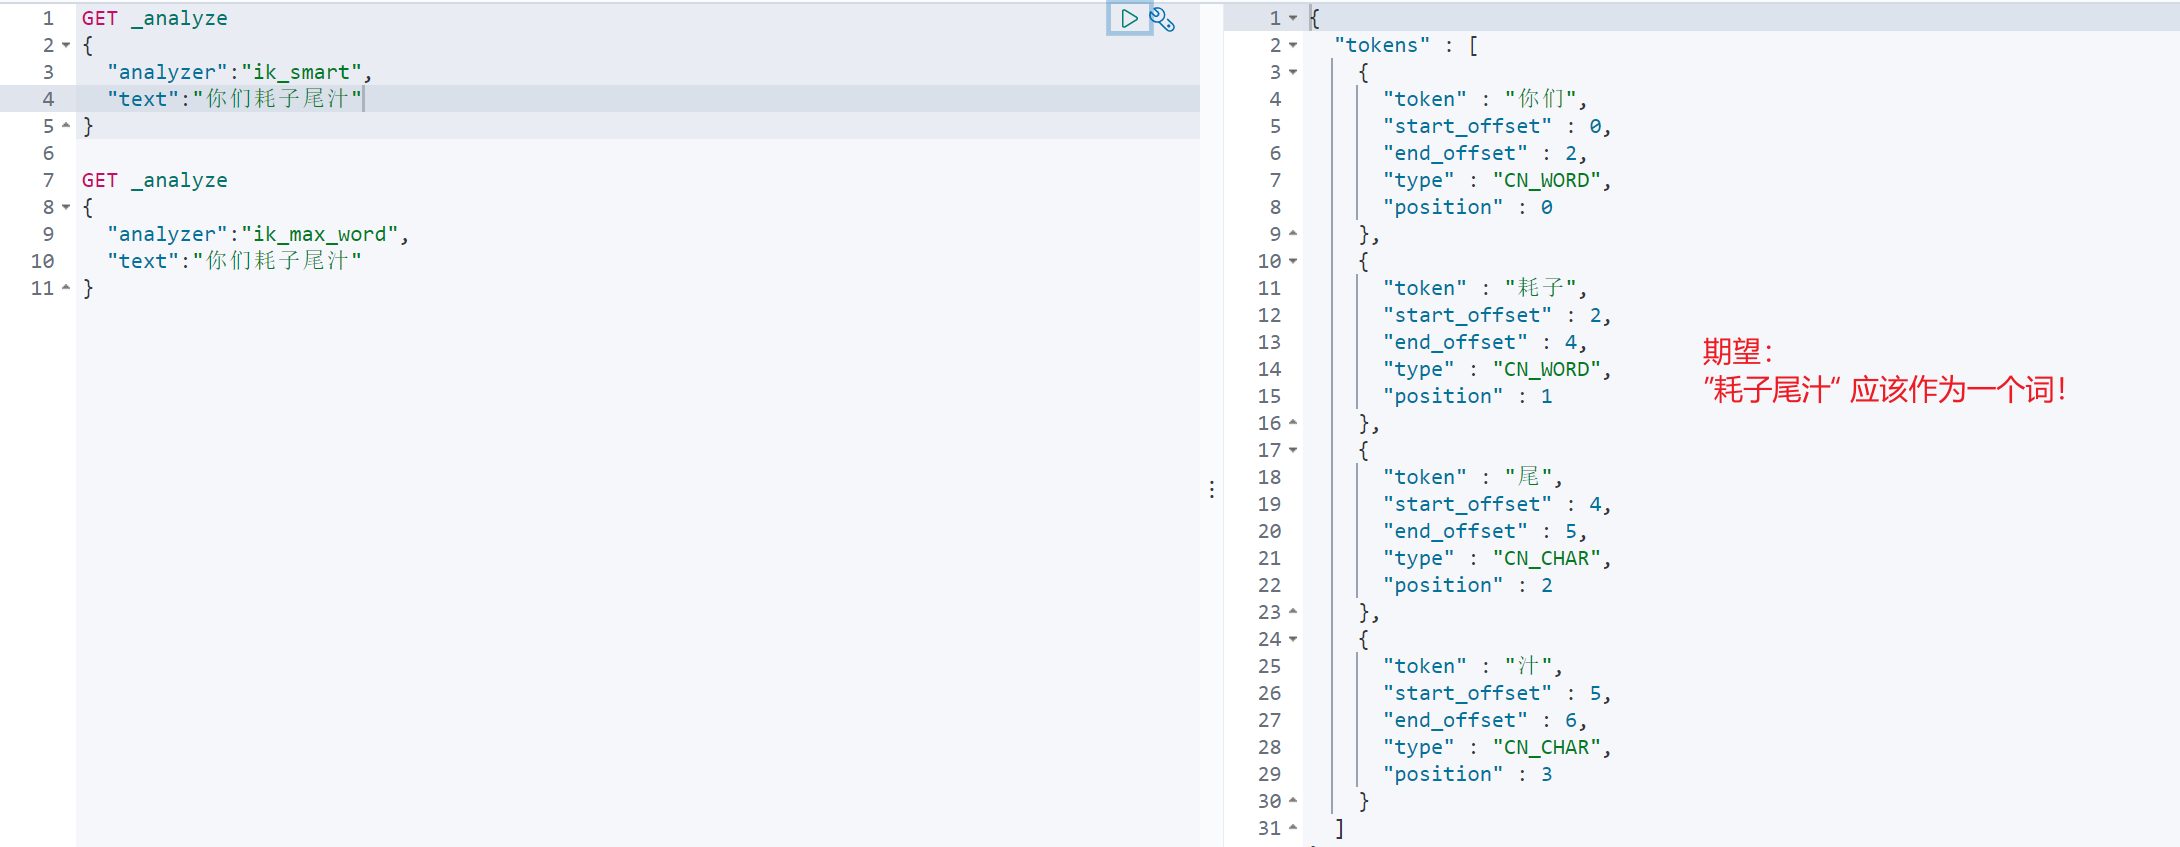Click fold arrow at response line 16

point(1293,423)
